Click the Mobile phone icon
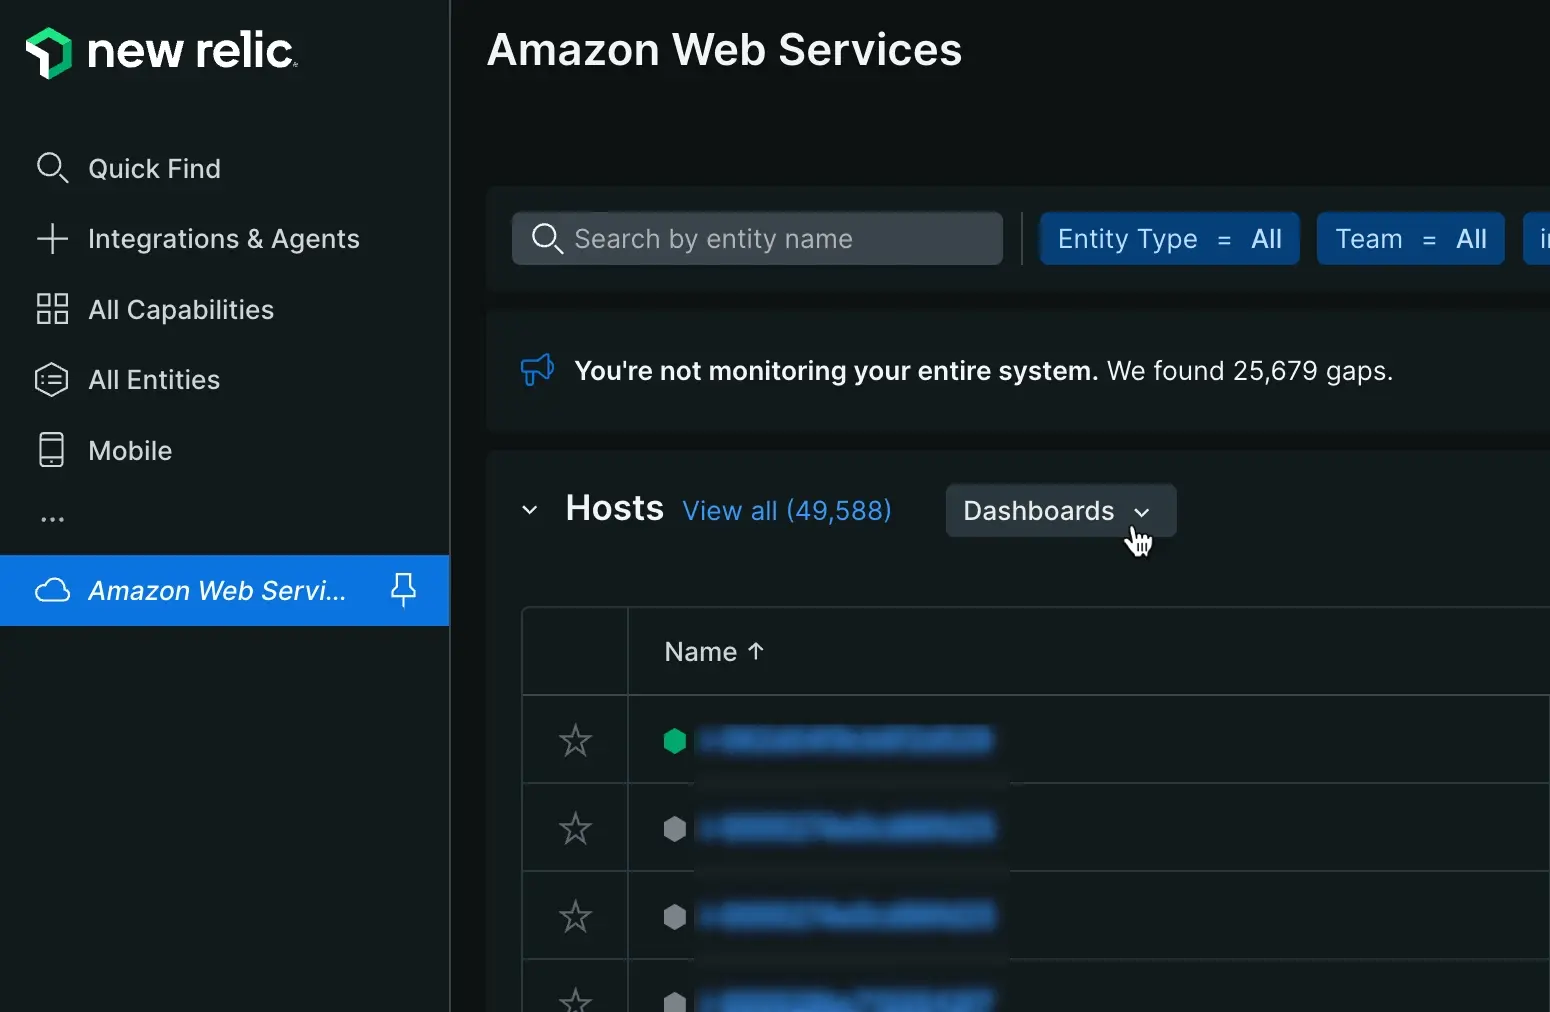 click(52, 450)
